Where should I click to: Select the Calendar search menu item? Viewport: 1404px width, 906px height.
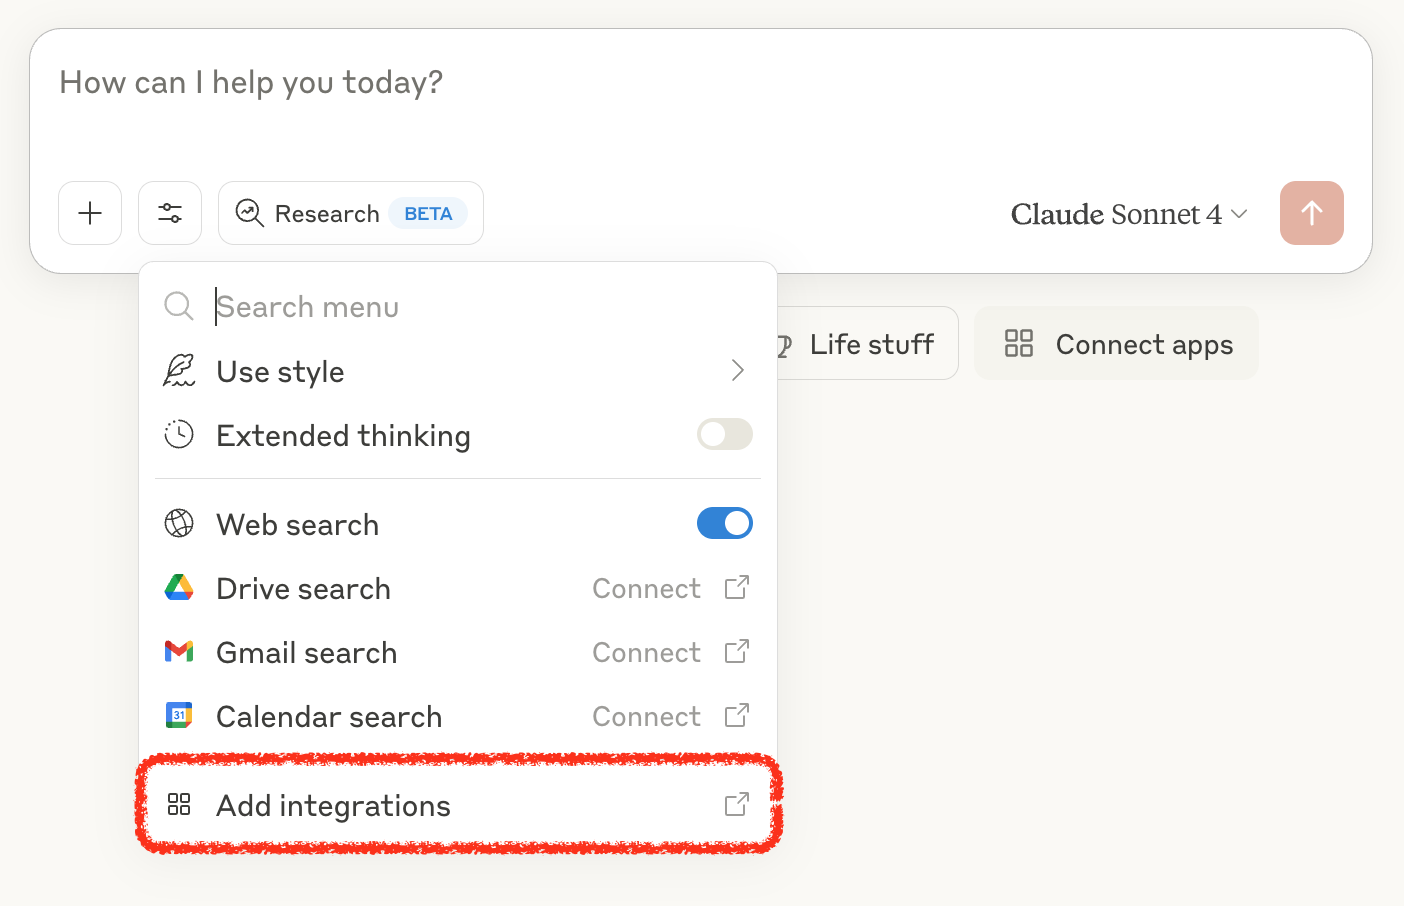pos(458,716)
